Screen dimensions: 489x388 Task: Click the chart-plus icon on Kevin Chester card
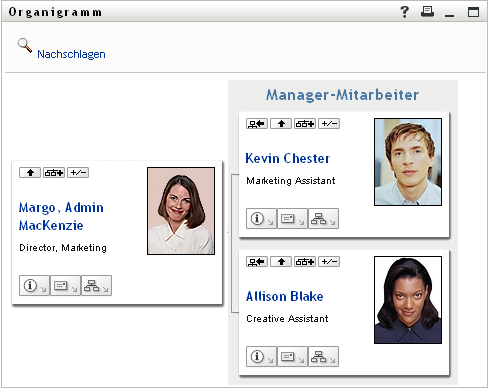[x=305, y=124]
